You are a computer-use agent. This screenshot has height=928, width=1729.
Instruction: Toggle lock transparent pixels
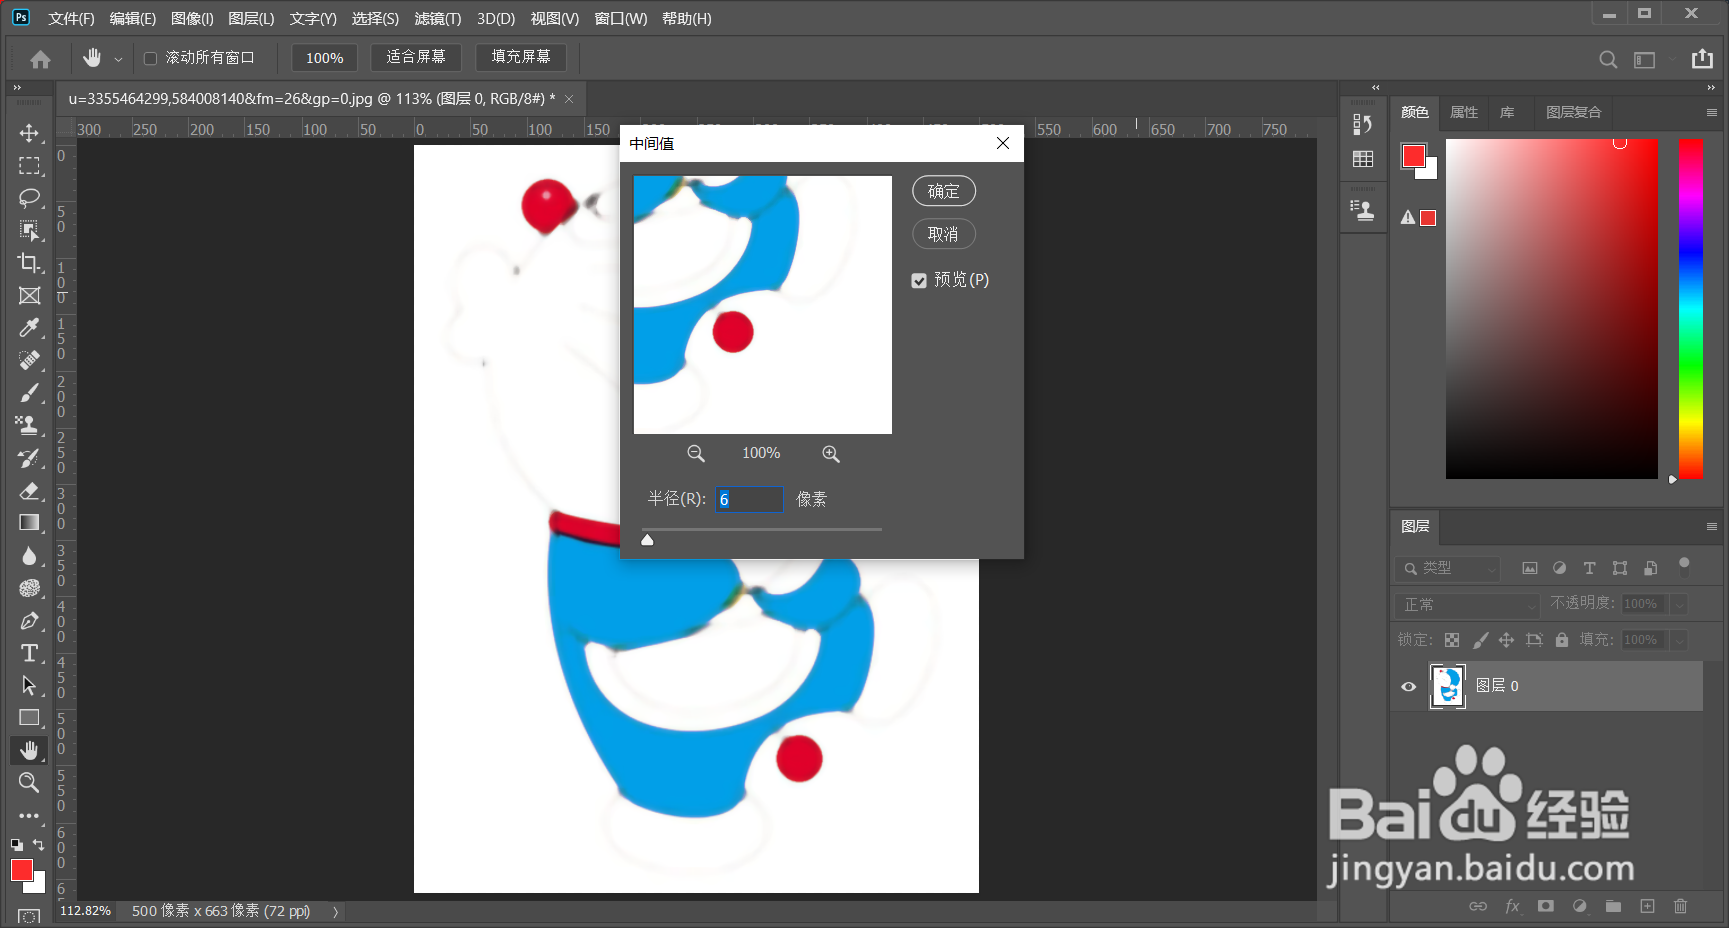coord(1452,640)
